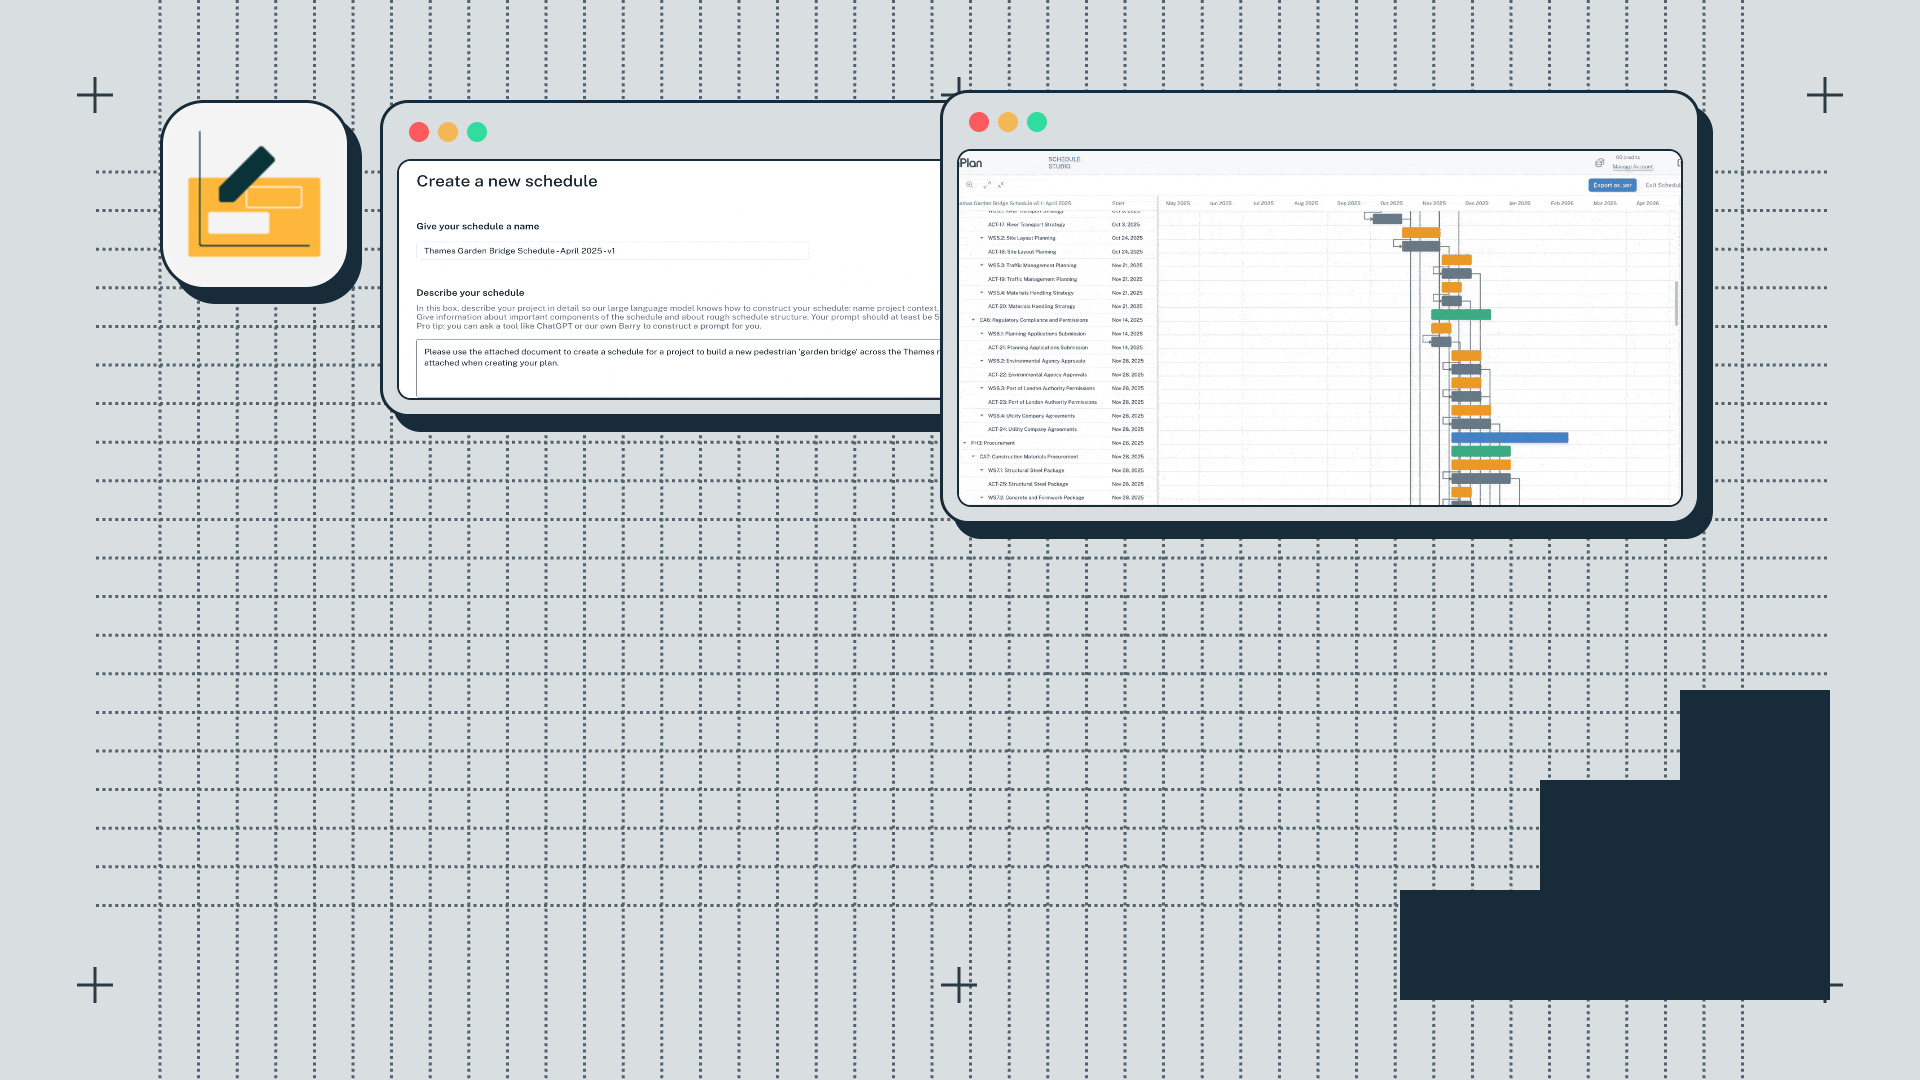Click the Dec 2025 timeline month header
Viewport: 1920px width, 1080px height.
coord(1477,203)
